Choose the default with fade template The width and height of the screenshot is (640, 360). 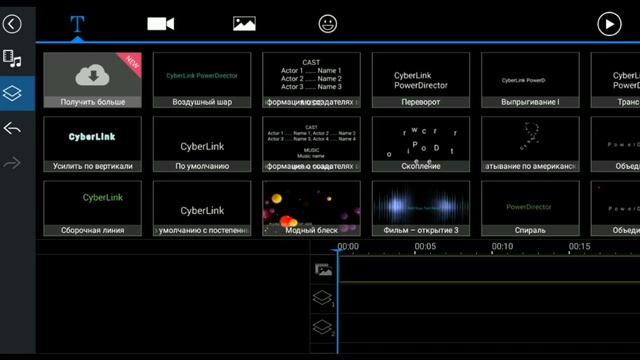[202, 208]
